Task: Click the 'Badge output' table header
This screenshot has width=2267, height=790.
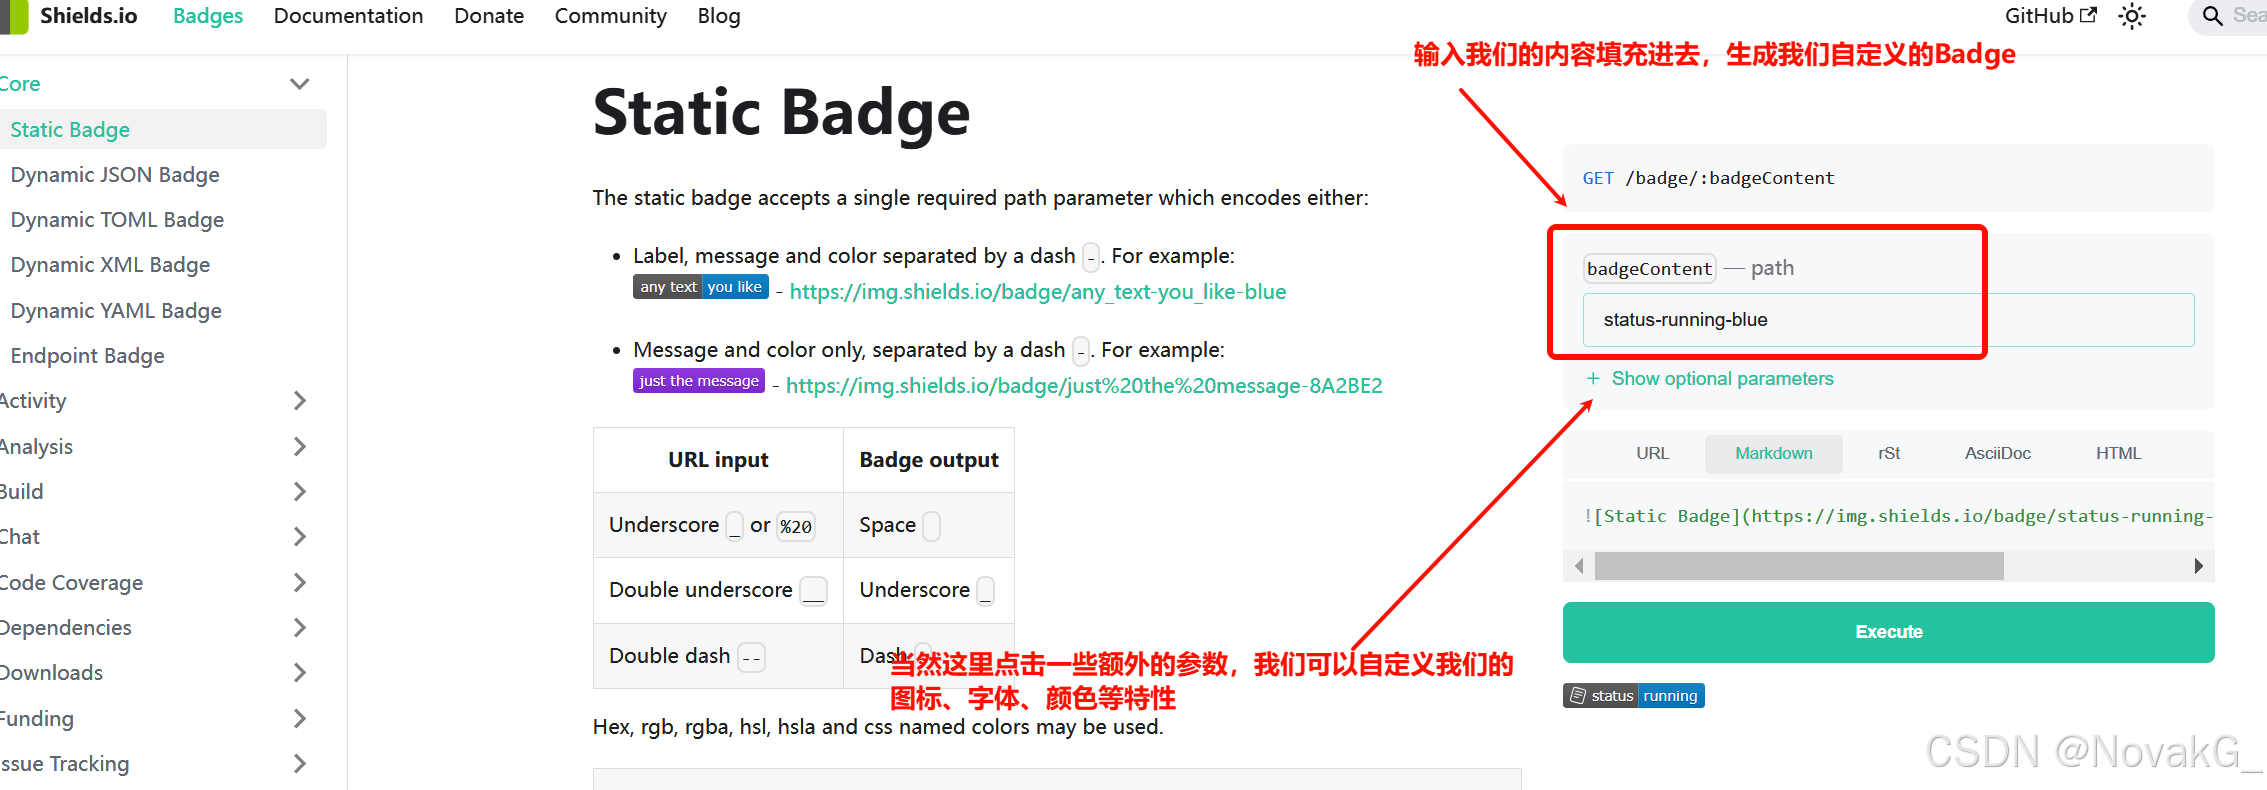Action: point(929,460)
